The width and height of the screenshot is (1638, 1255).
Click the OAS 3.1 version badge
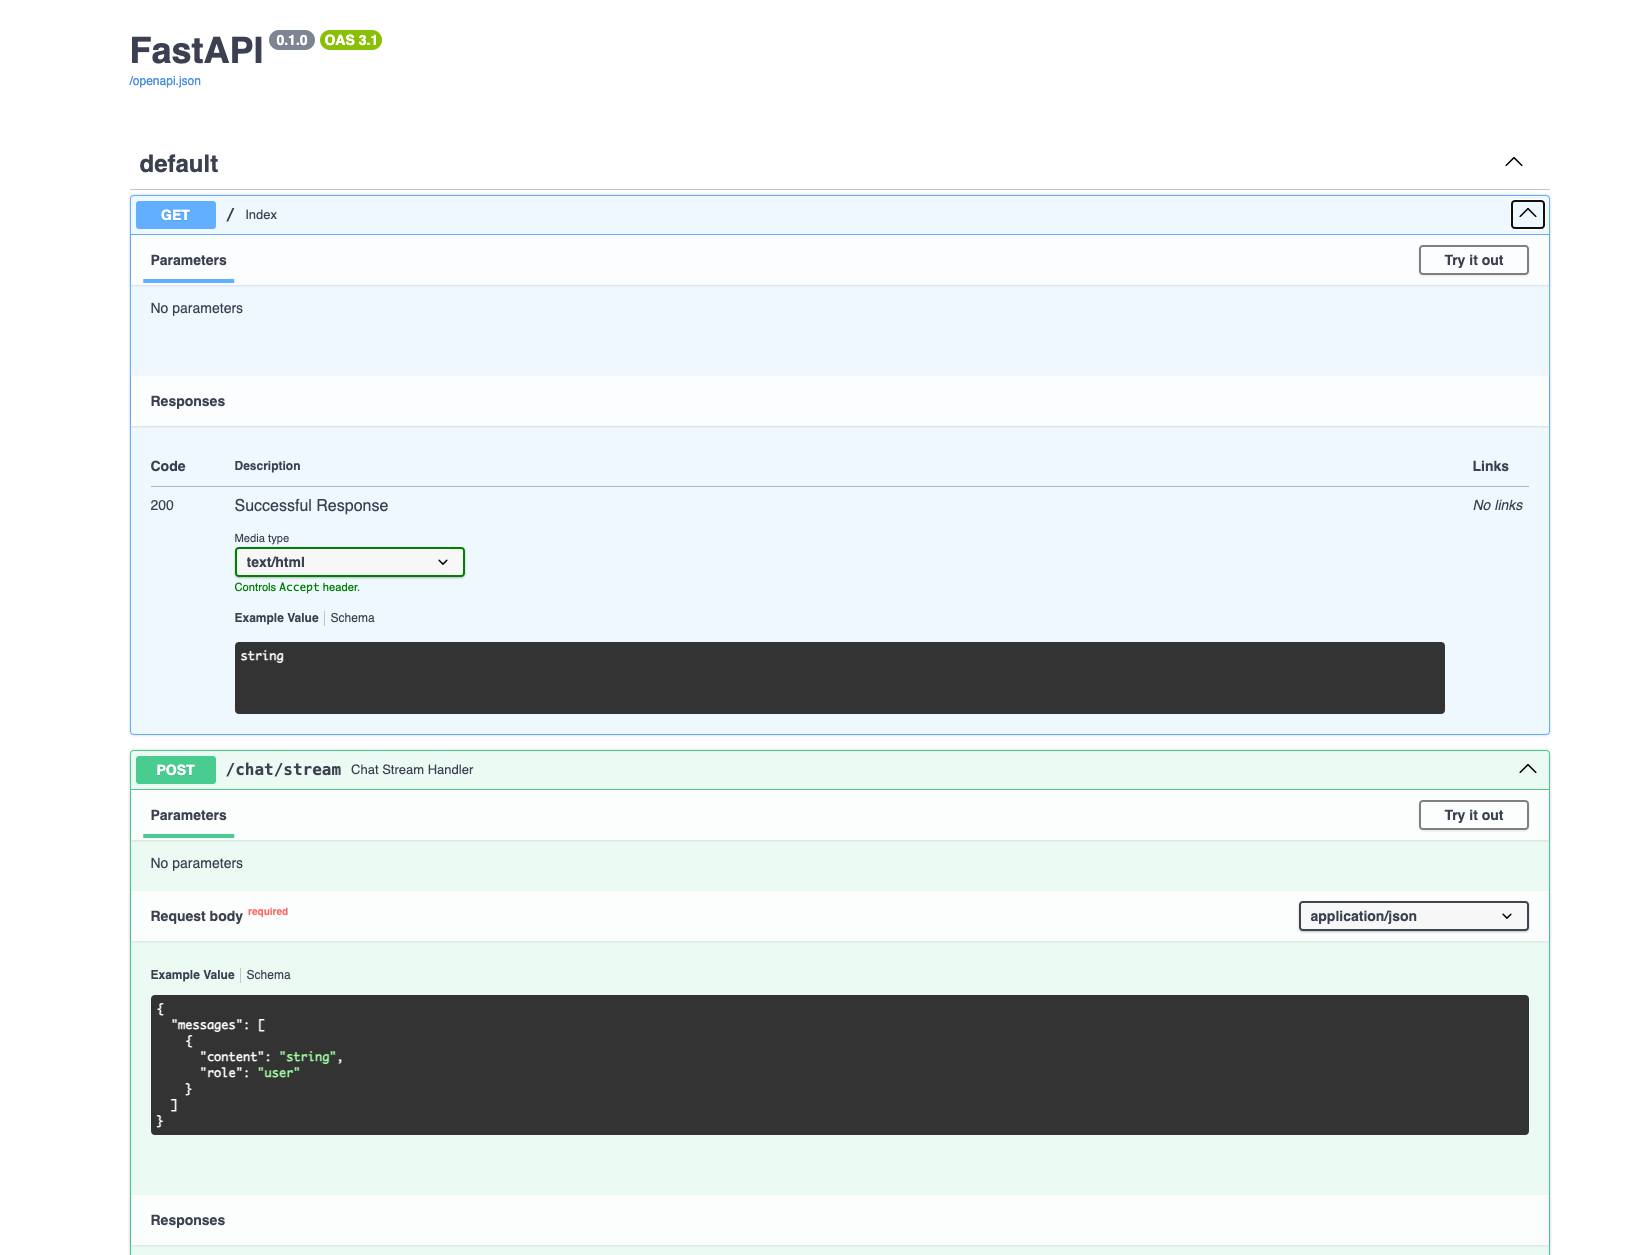pyautogui.click(x=351, y=40)
